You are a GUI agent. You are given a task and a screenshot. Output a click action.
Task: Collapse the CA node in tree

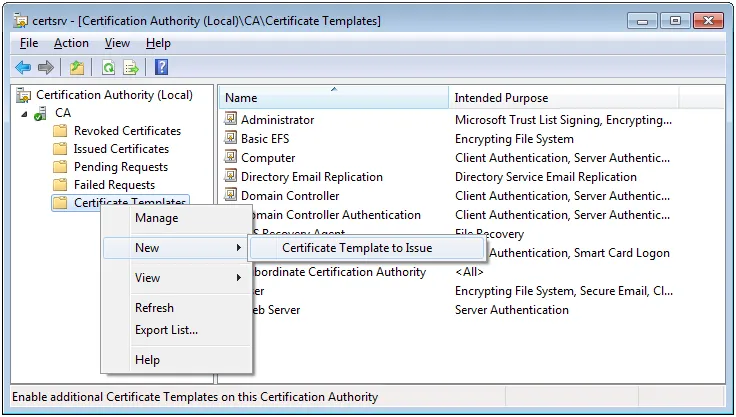24,114
